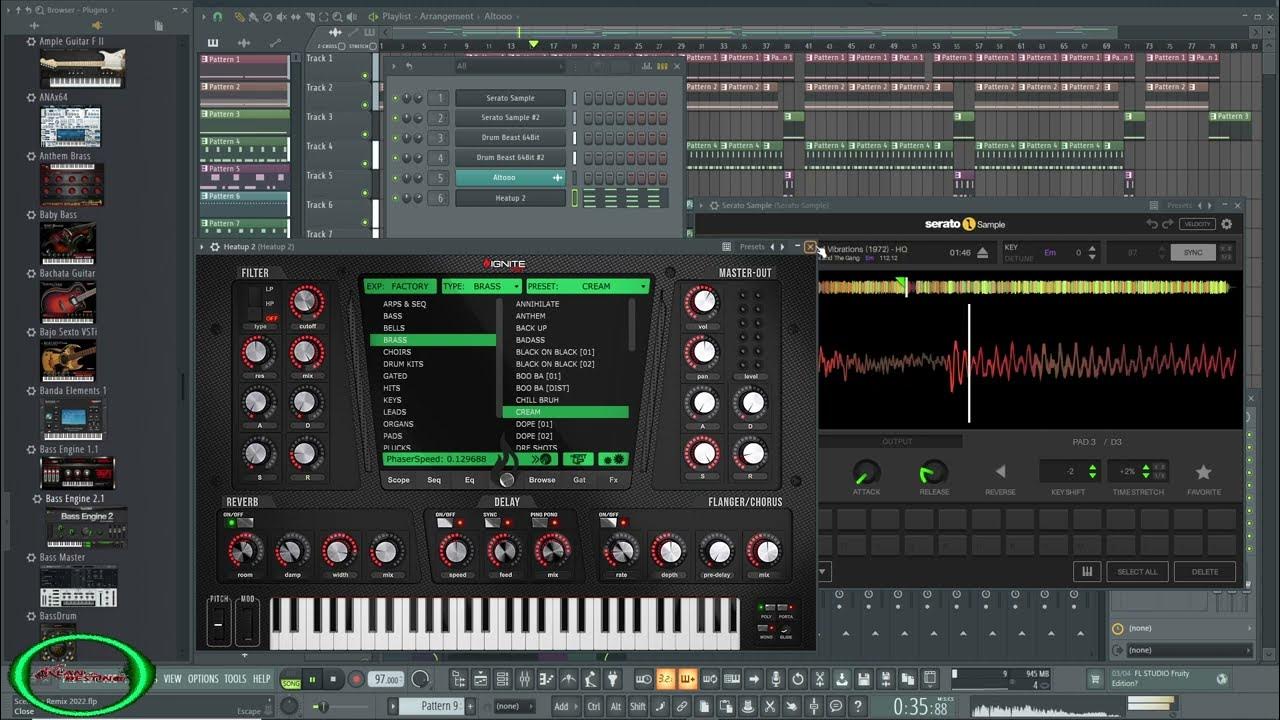Switch to the Eq tab in Heatup
Viewport: 1280px width, 720px height.
469,480
